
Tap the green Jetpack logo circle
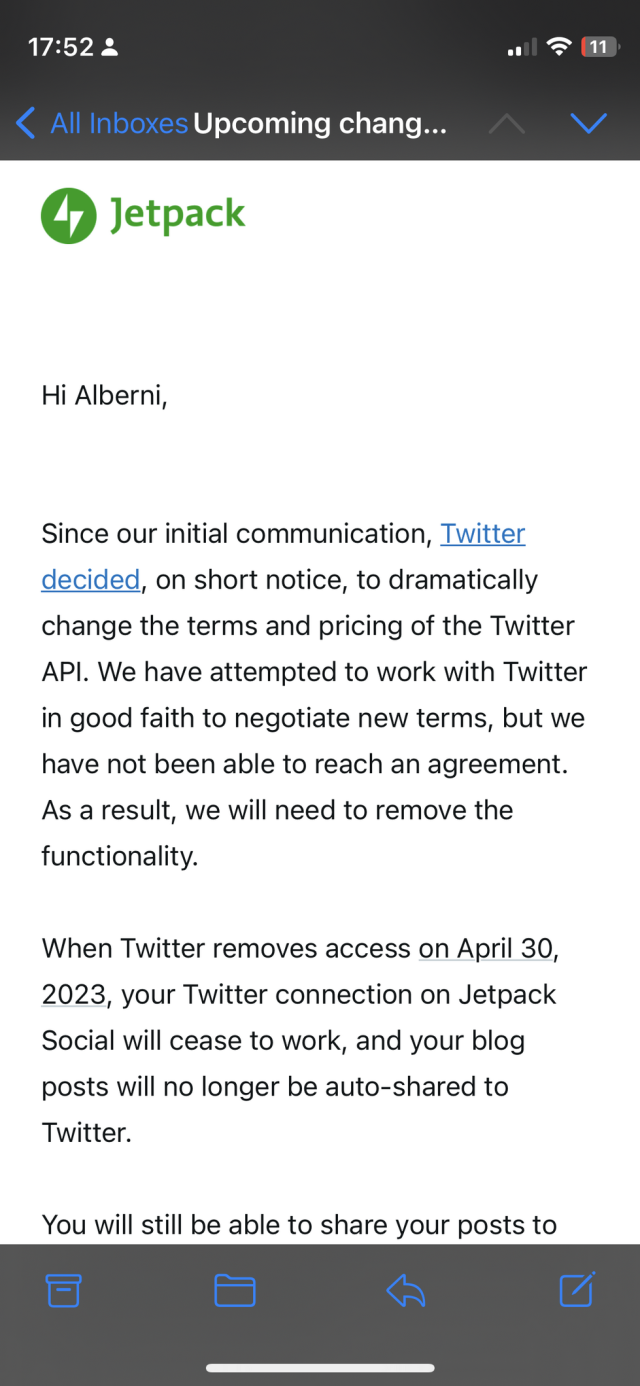pos(68,215)
